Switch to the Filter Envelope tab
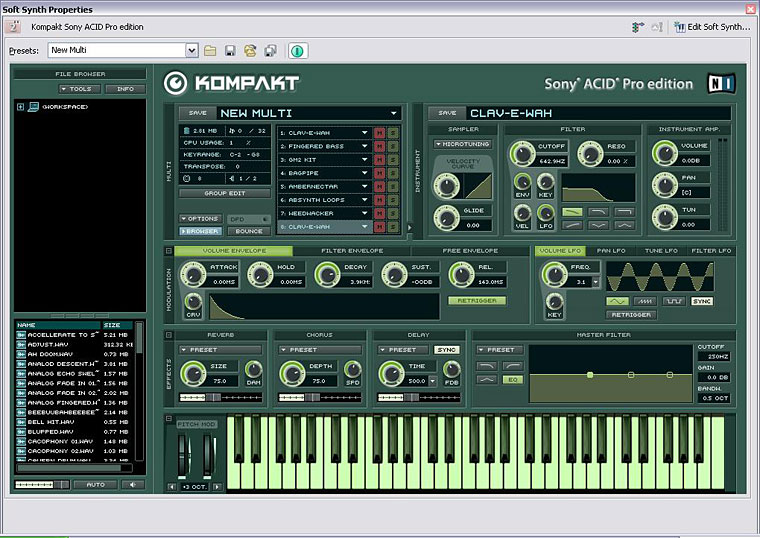Image resolution: width=760 pixels, height=538 pixels. coord(352,251)
